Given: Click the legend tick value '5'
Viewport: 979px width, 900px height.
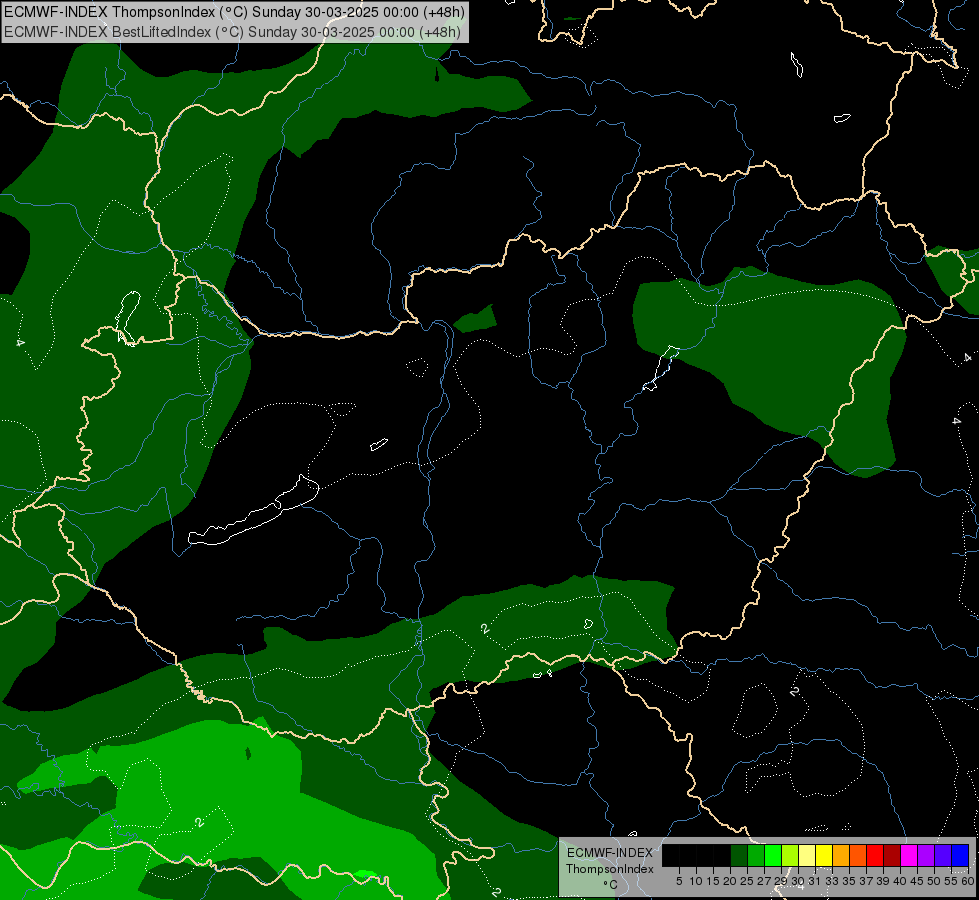Looking at the screenshot, I should tap(679, 881).
